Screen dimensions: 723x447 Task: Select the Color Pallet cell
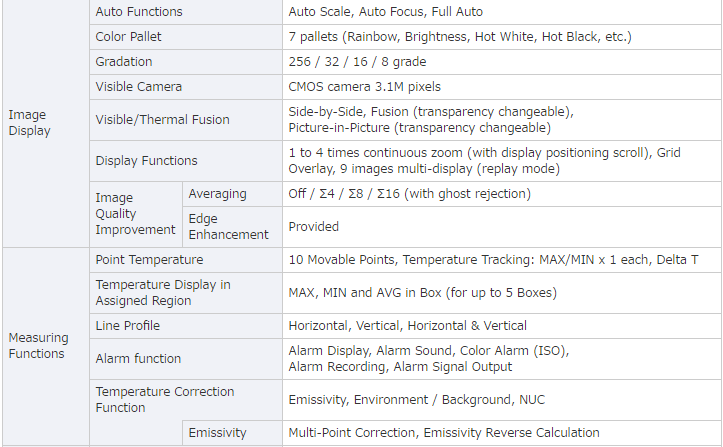(x=186, y=37)
